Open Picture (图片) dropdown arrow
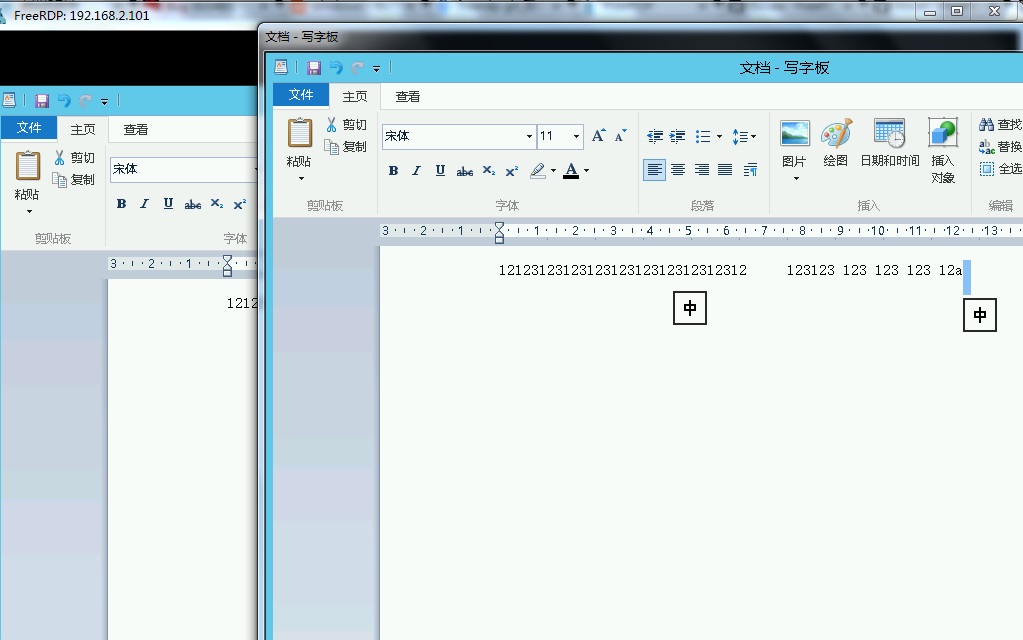 tap(796, 178)
